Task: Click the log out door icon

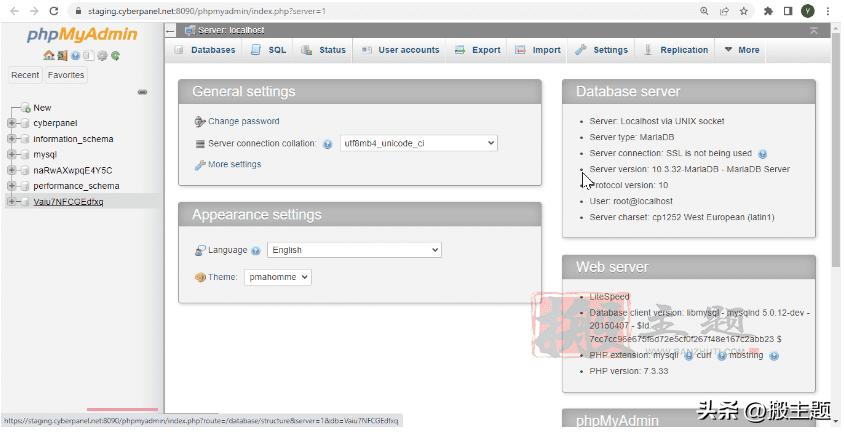Action: point(62,55)
